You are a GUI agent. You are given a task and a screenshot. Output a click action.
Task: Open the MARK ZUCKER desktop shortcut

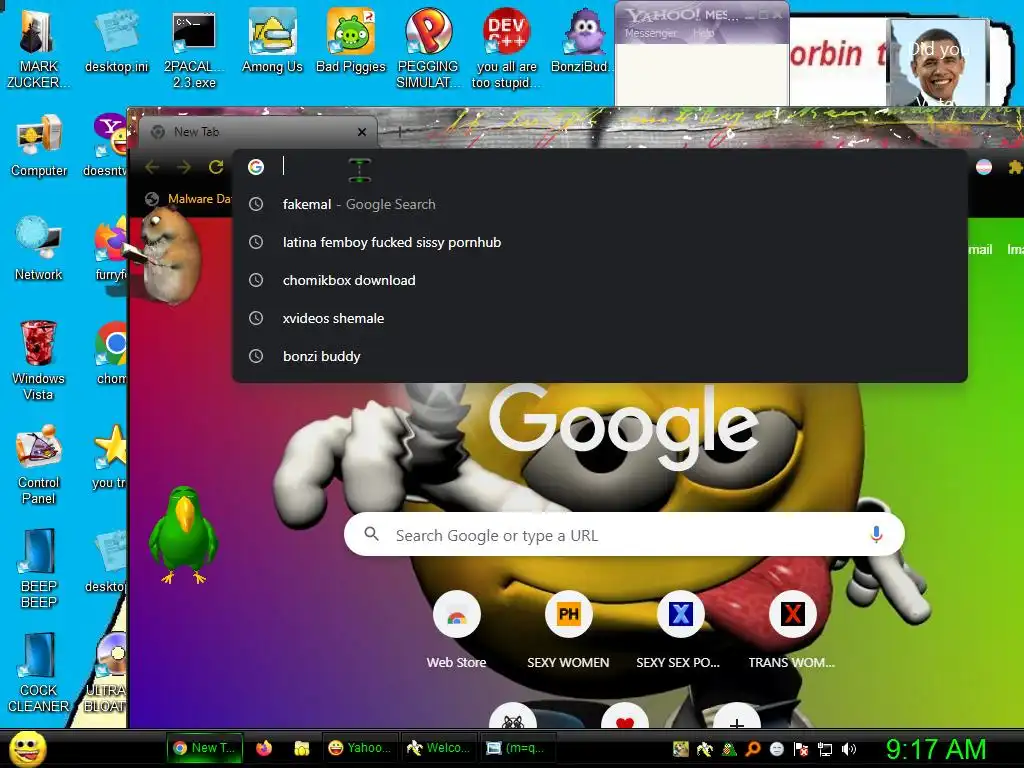[x=39, y=49]
